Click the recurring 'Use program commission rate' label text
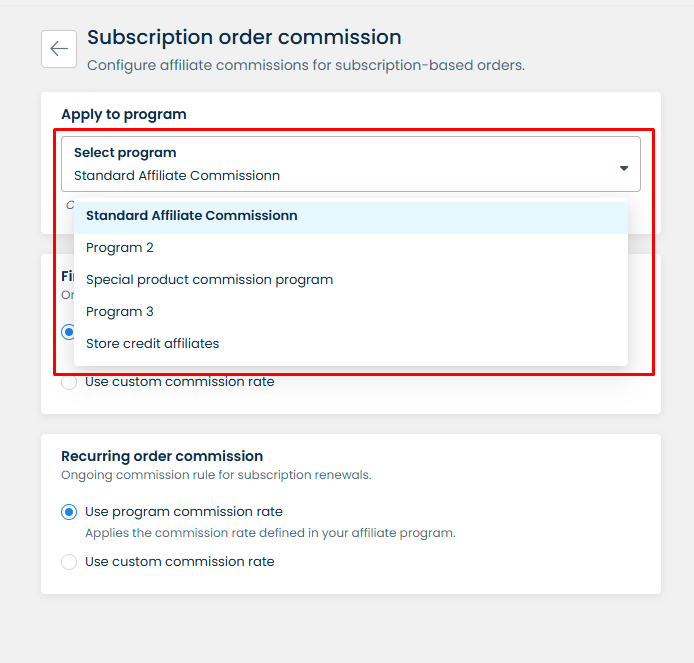Image resolution: width=694 pixels, height=663 pixels. [x=184, y=512]
